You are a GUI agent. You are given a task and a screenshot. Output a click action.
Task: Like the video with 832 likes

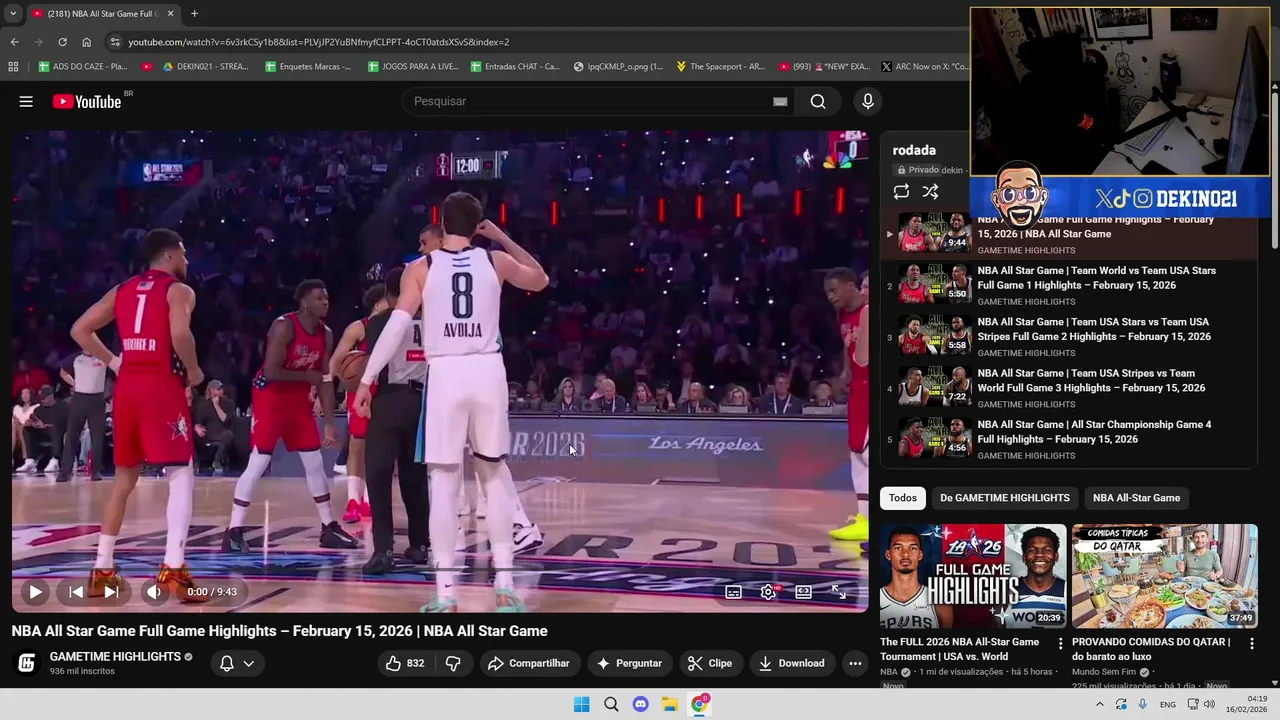pyautogui.click(x=405, y=663)
